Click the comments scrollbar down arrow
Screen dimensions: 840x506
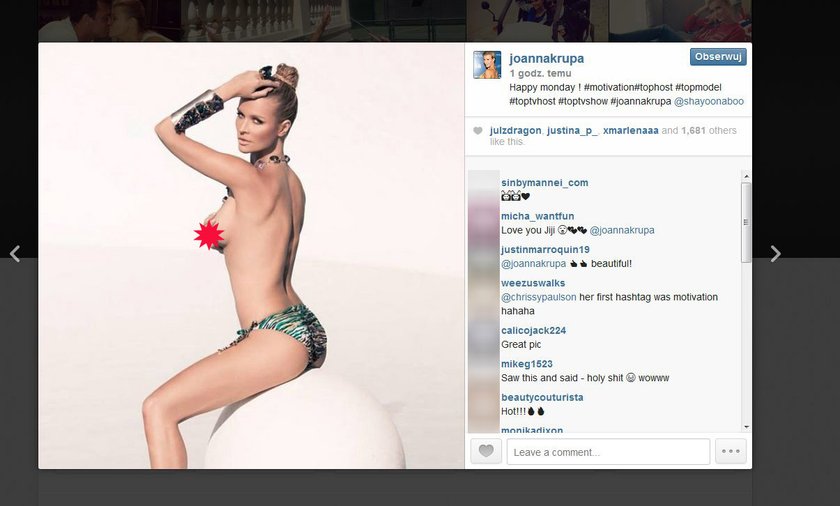[x=746, y=427]
